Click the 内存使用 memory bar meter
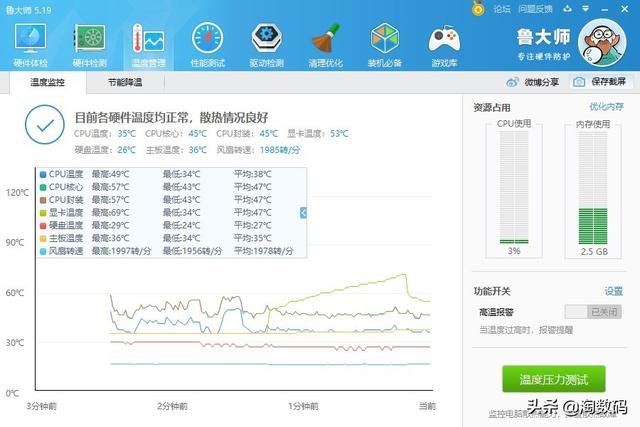The image size is (640, 427). pyautogui.click(x=593, y=187)
